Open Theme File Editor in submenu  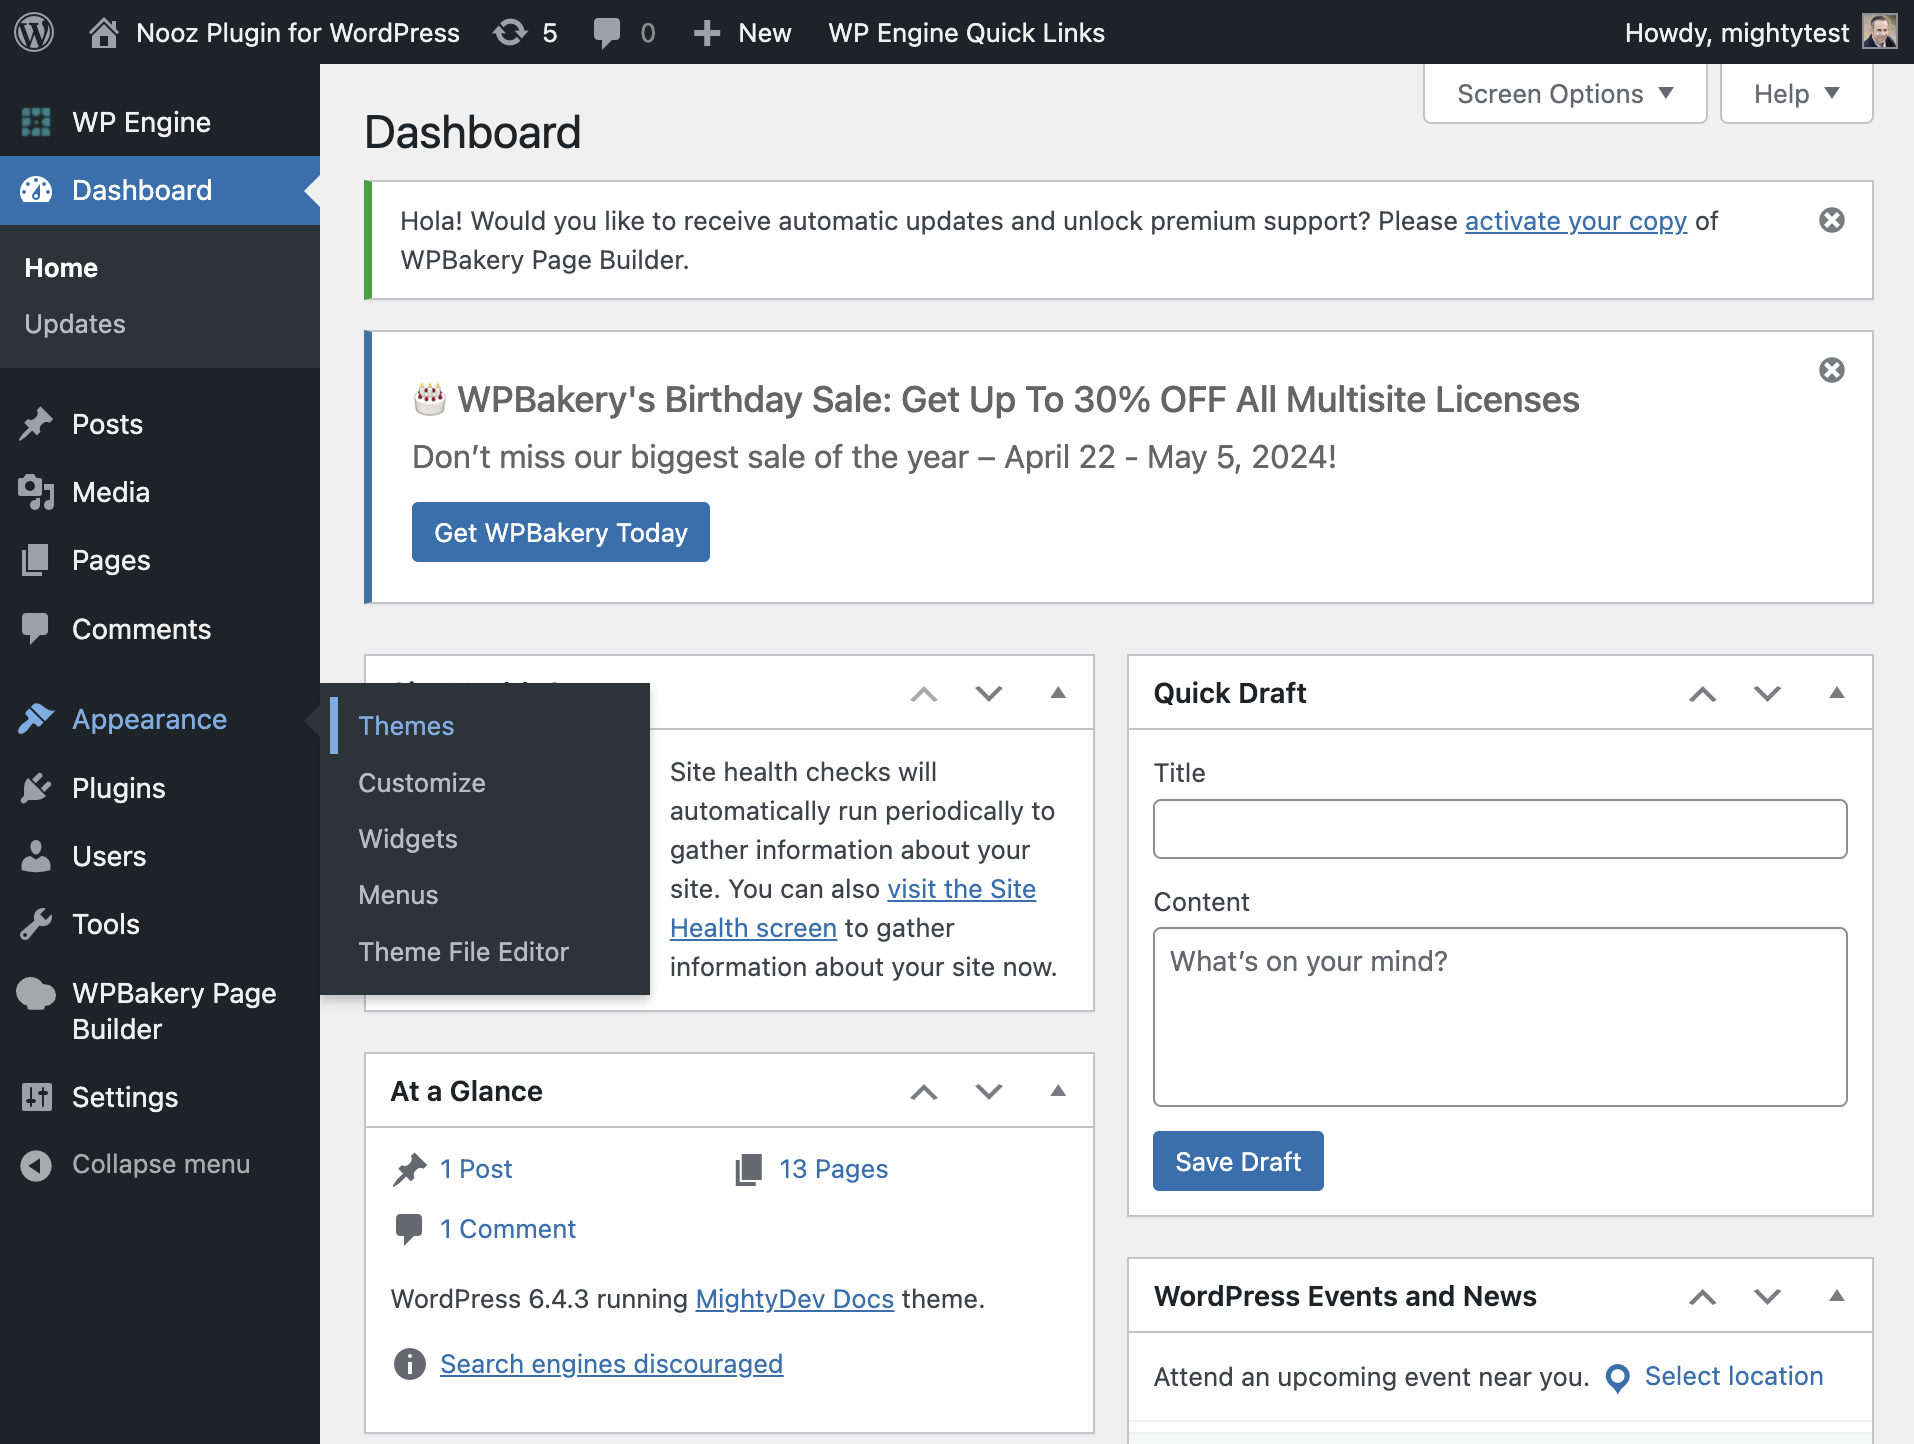(464, 952)
